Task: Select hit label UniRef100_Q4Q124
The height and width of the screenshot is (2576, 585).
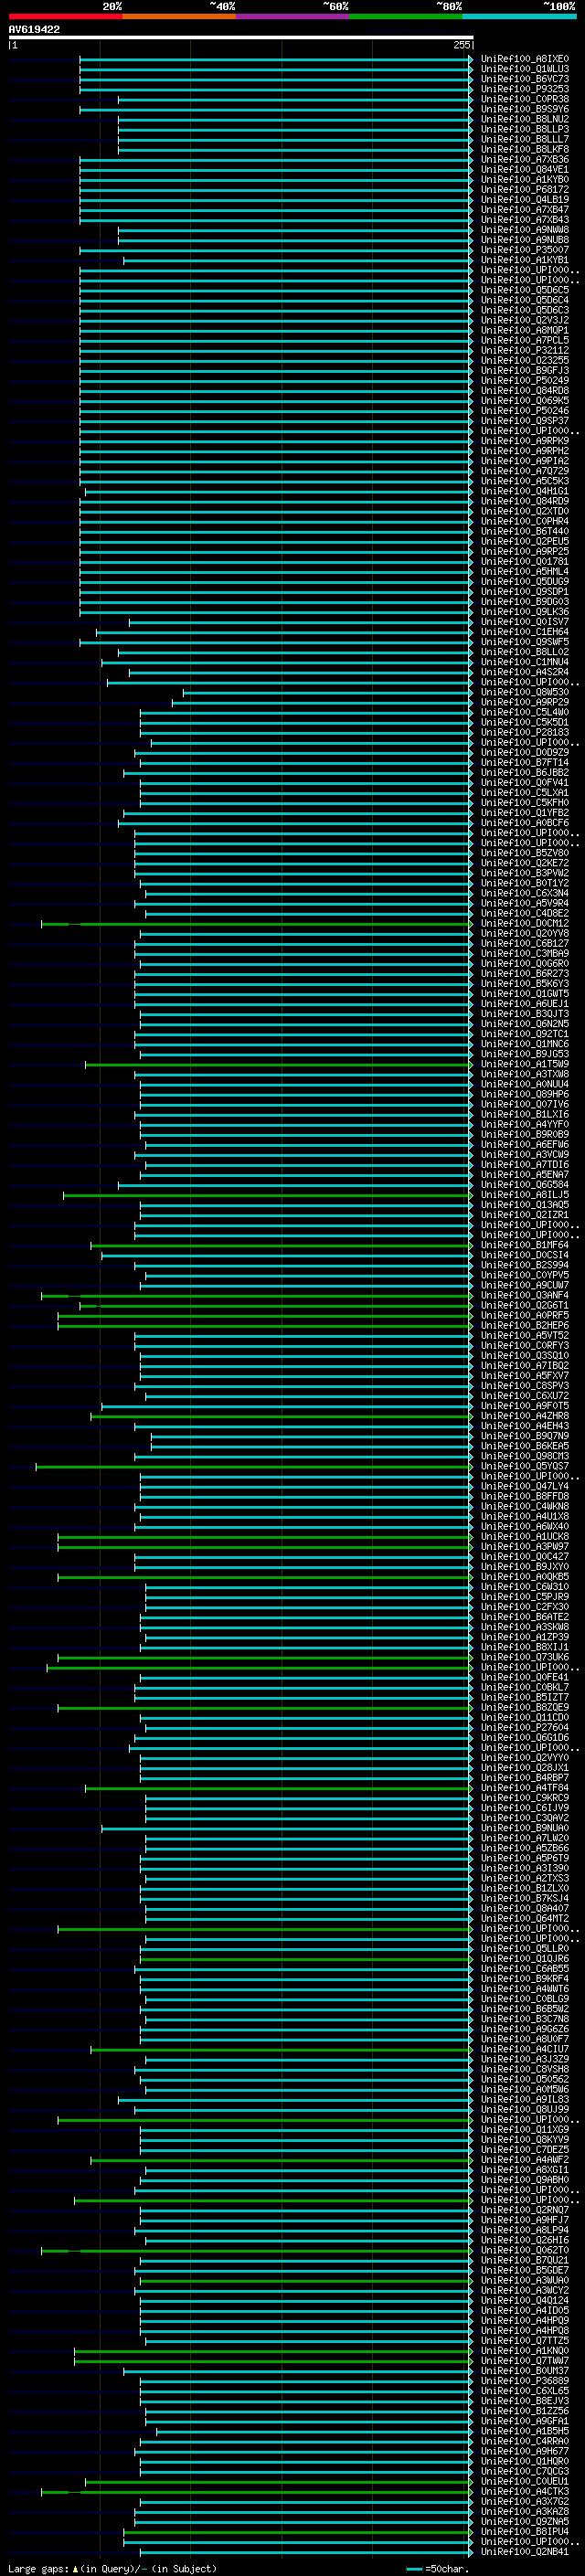Action: 524,2300
